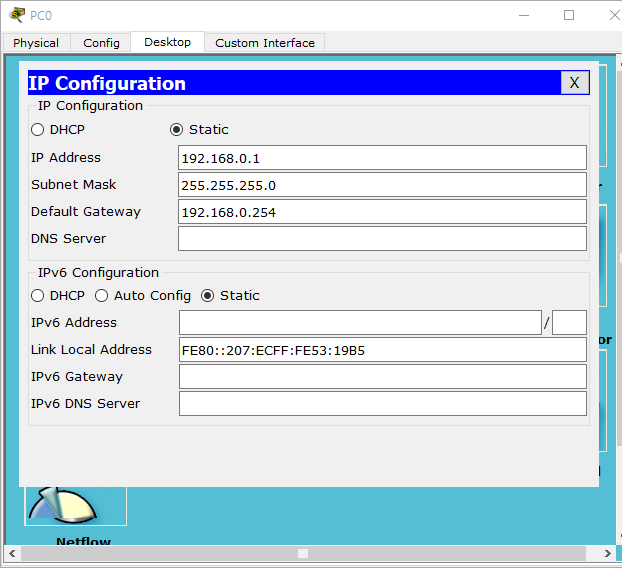The width and height of the screenshot is (622, 568).
Task: Choose IPv6 DHCP radio option
Action: [38, 296]
